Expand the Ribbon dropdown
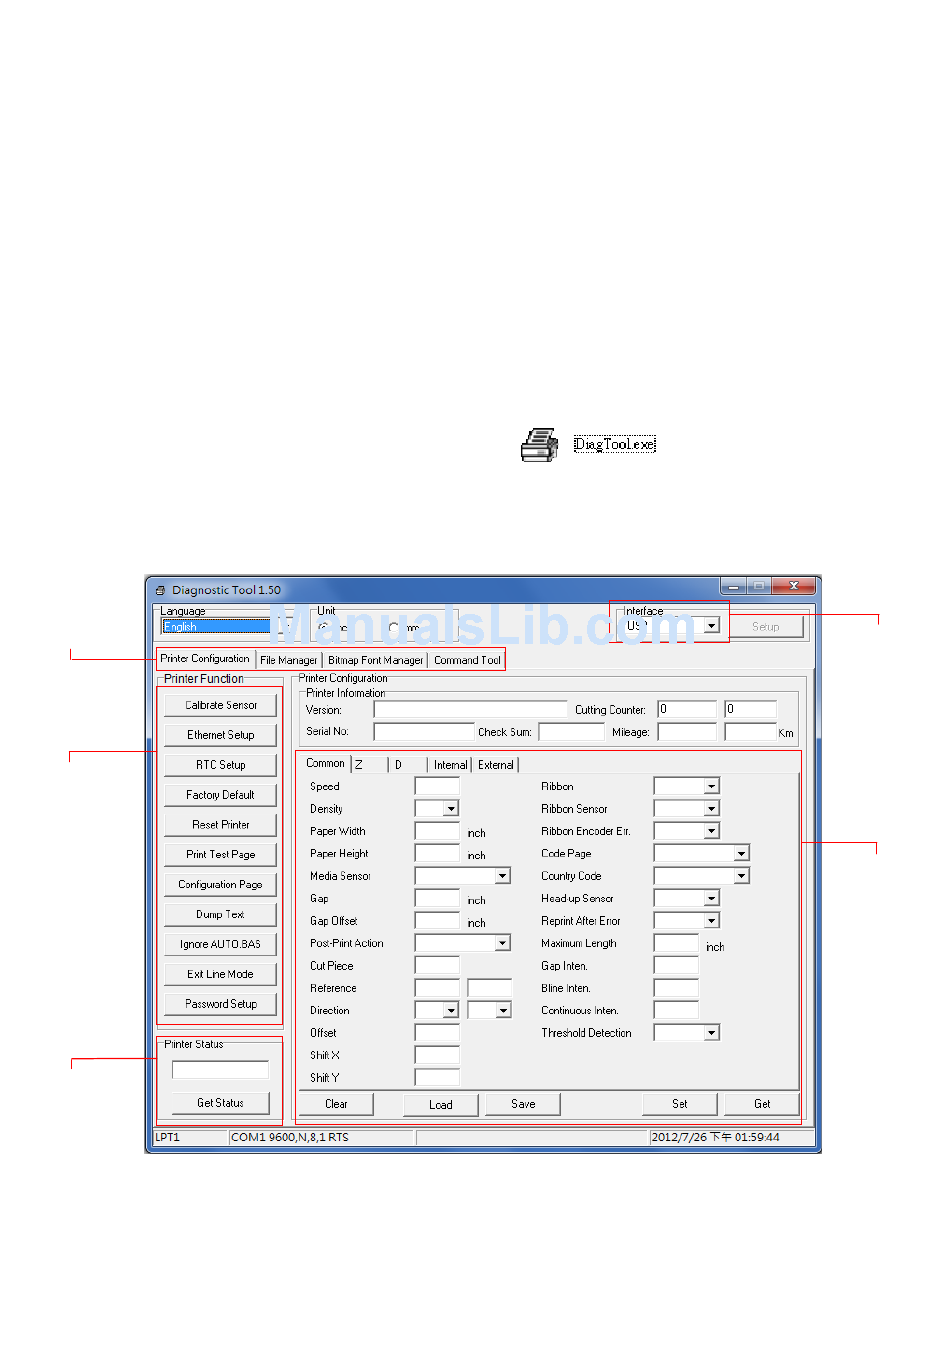This screenshot has height=1359, width=950. point(712,786)
